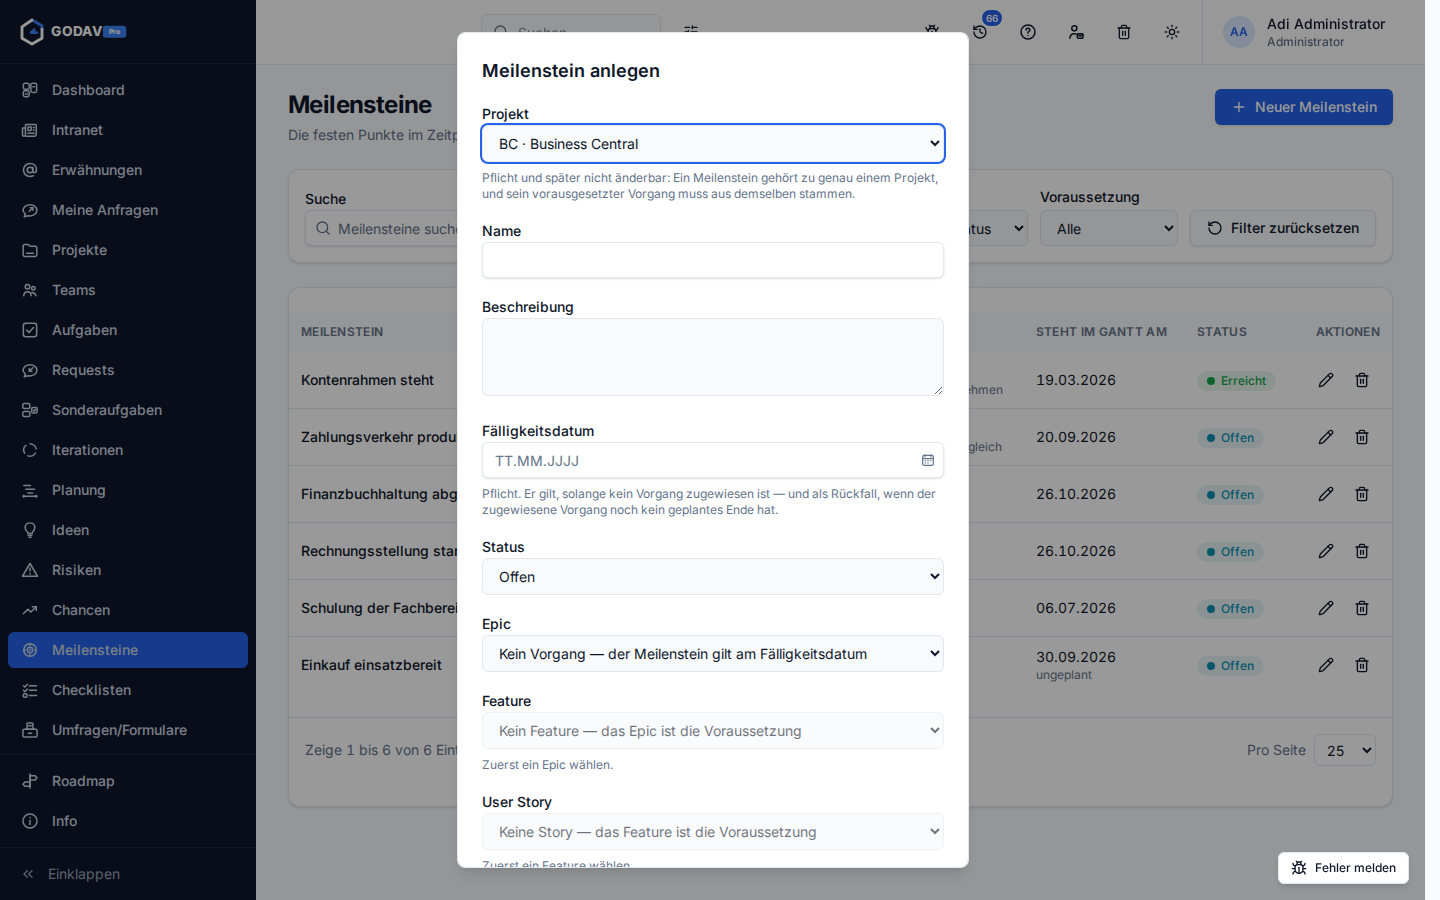Open the calendar picker in Fälligkeitsdatum field
1440x900 pixels.
pos(928,460)
